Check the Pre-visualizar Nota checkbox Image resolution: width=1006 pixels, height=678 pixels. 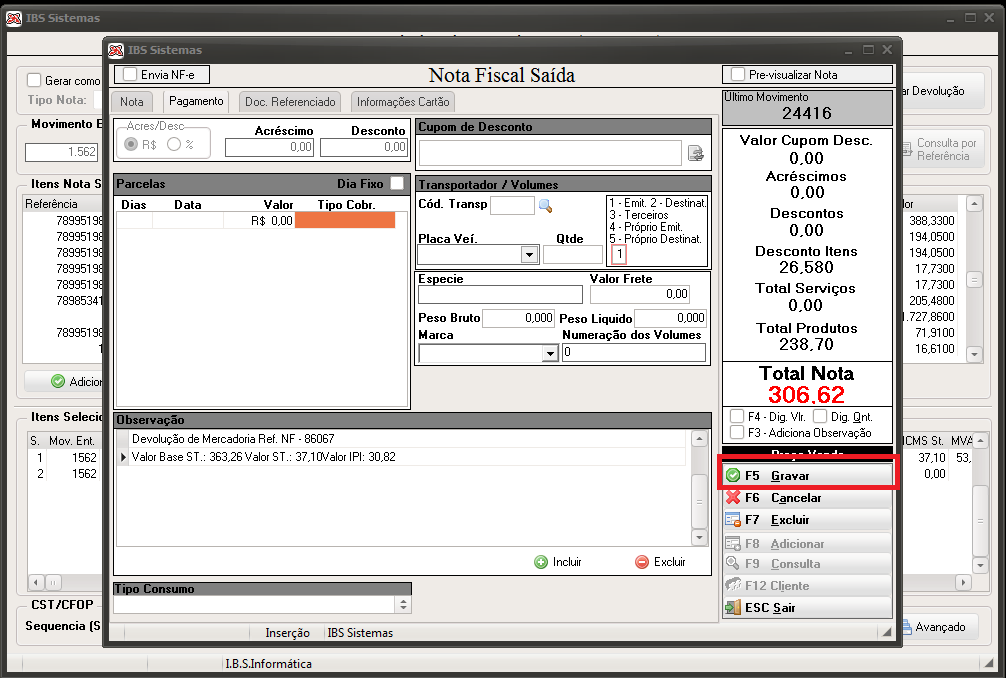coord(738,74)
